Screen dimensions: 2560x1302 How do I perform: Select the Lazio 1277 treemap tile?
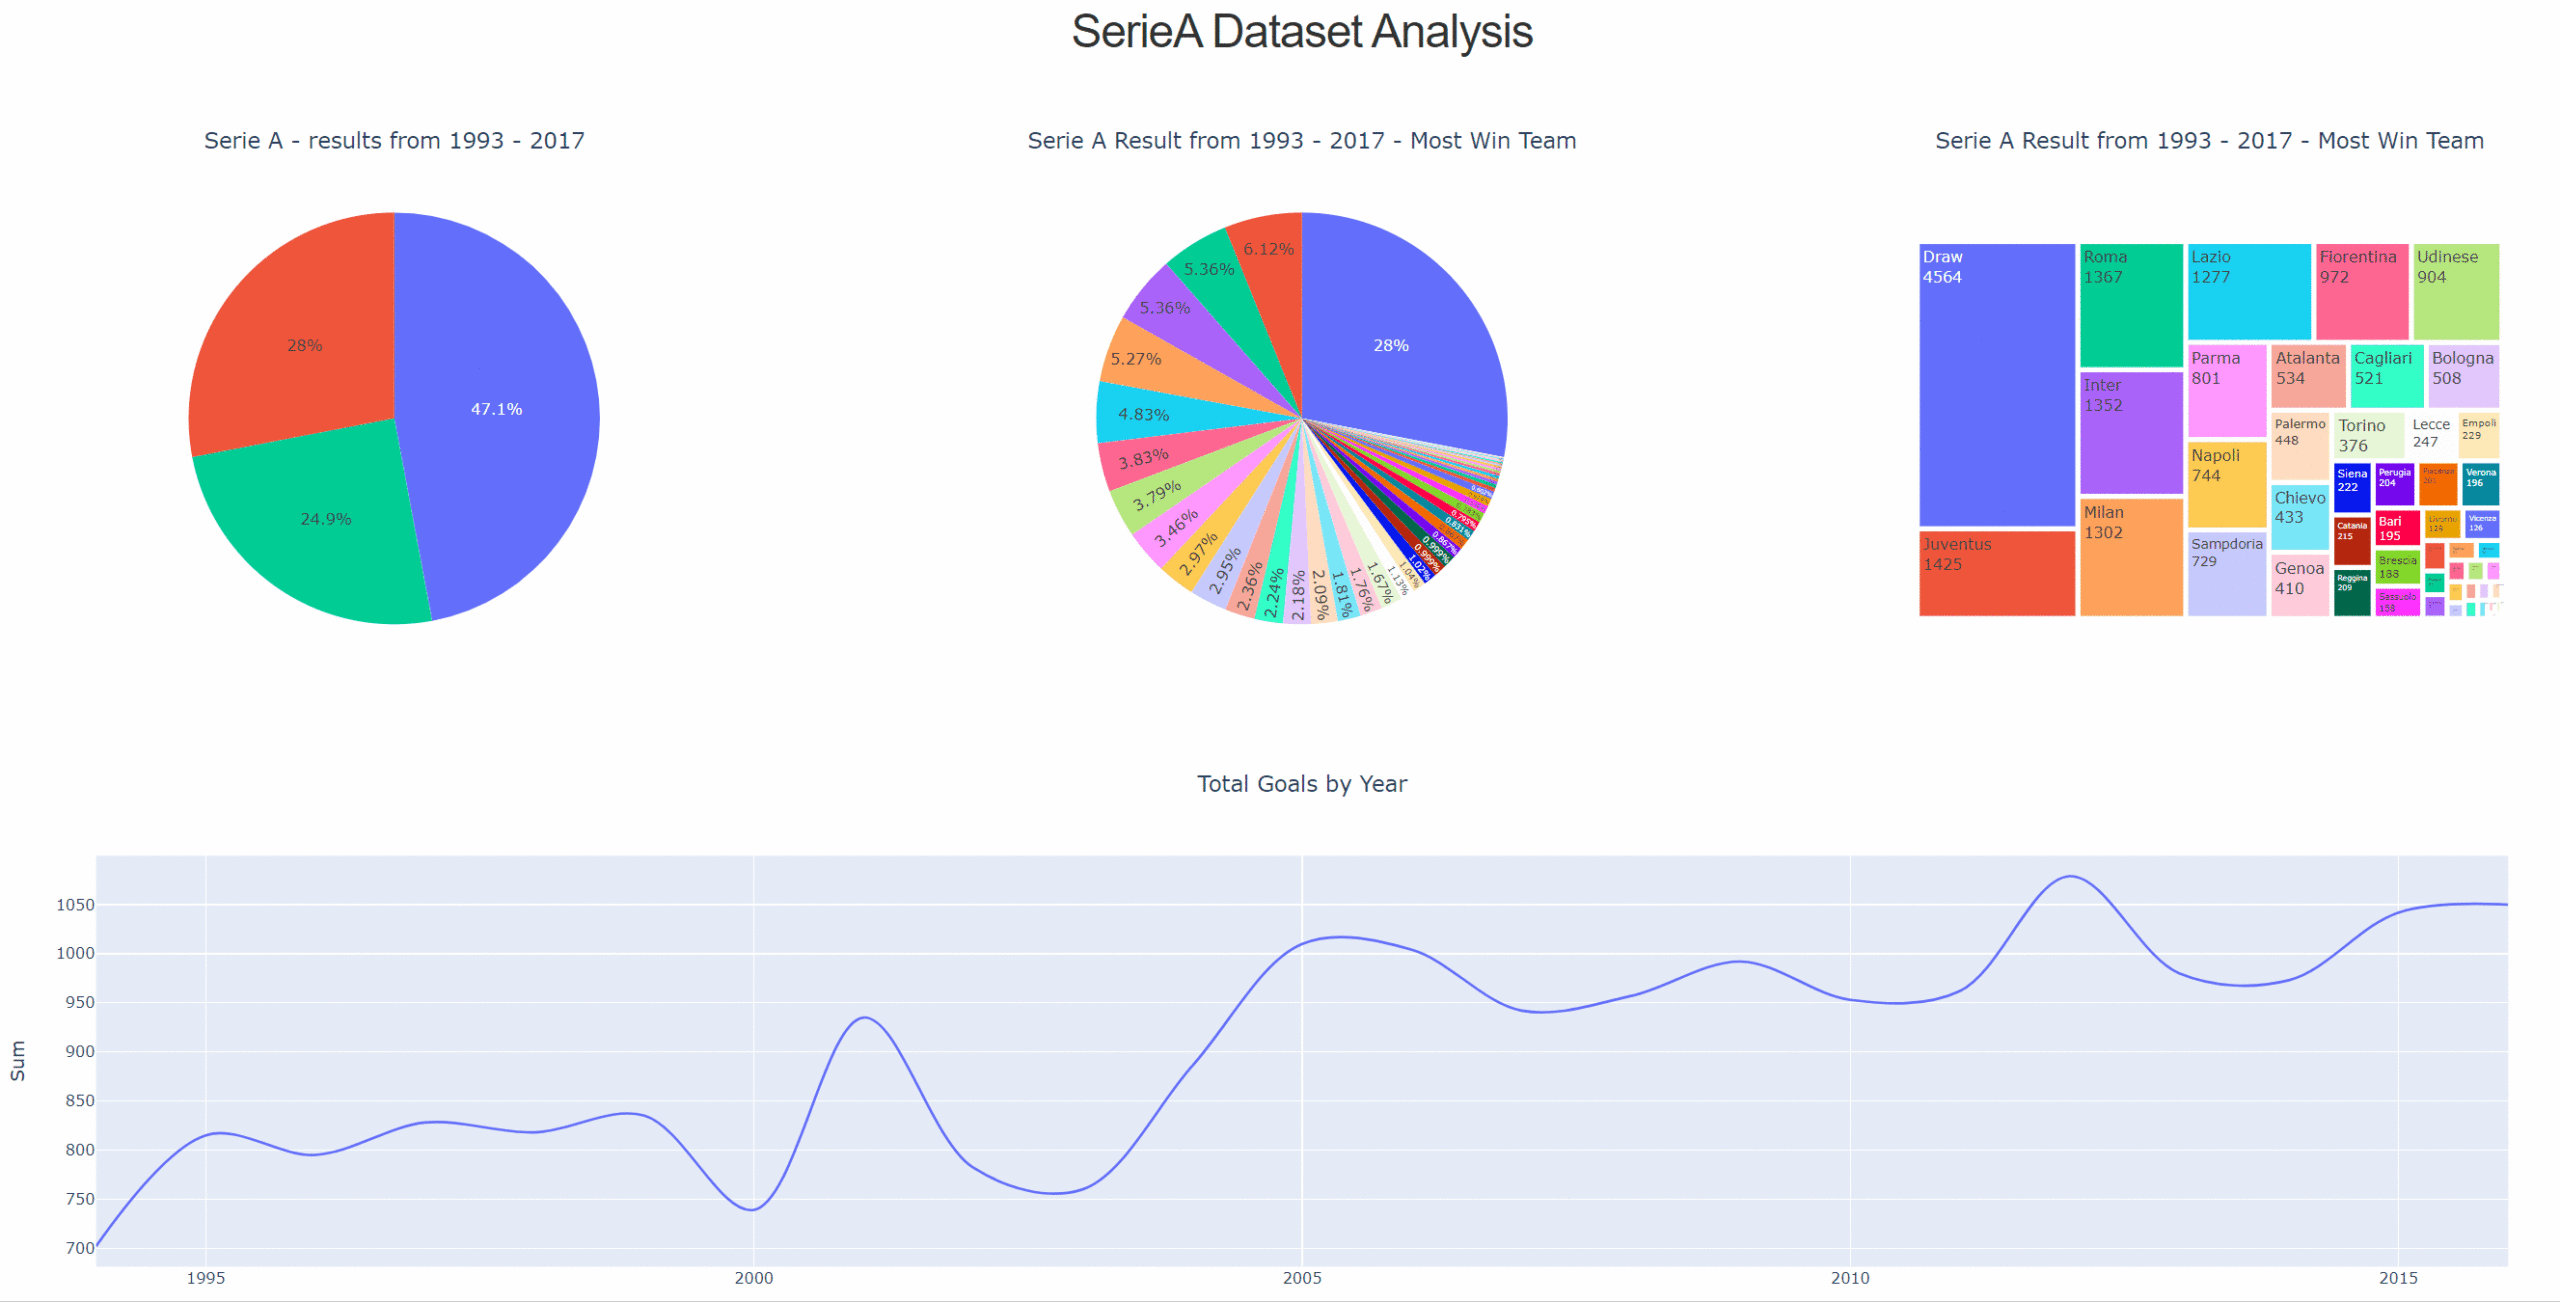(2248, 292)
